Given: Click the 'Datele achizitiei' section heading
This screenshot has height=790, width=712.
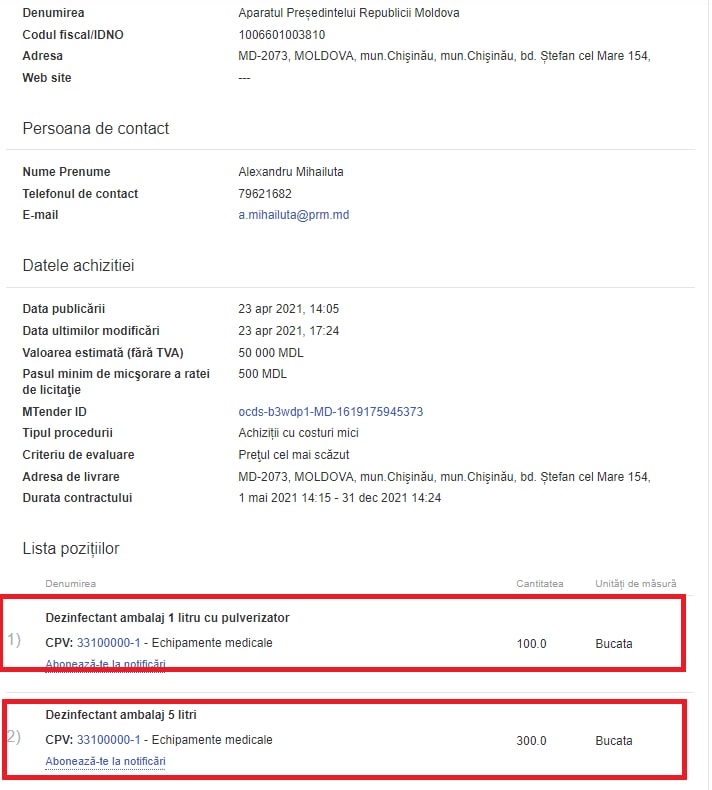Looking at the screenshot, I should pos(78,266).
